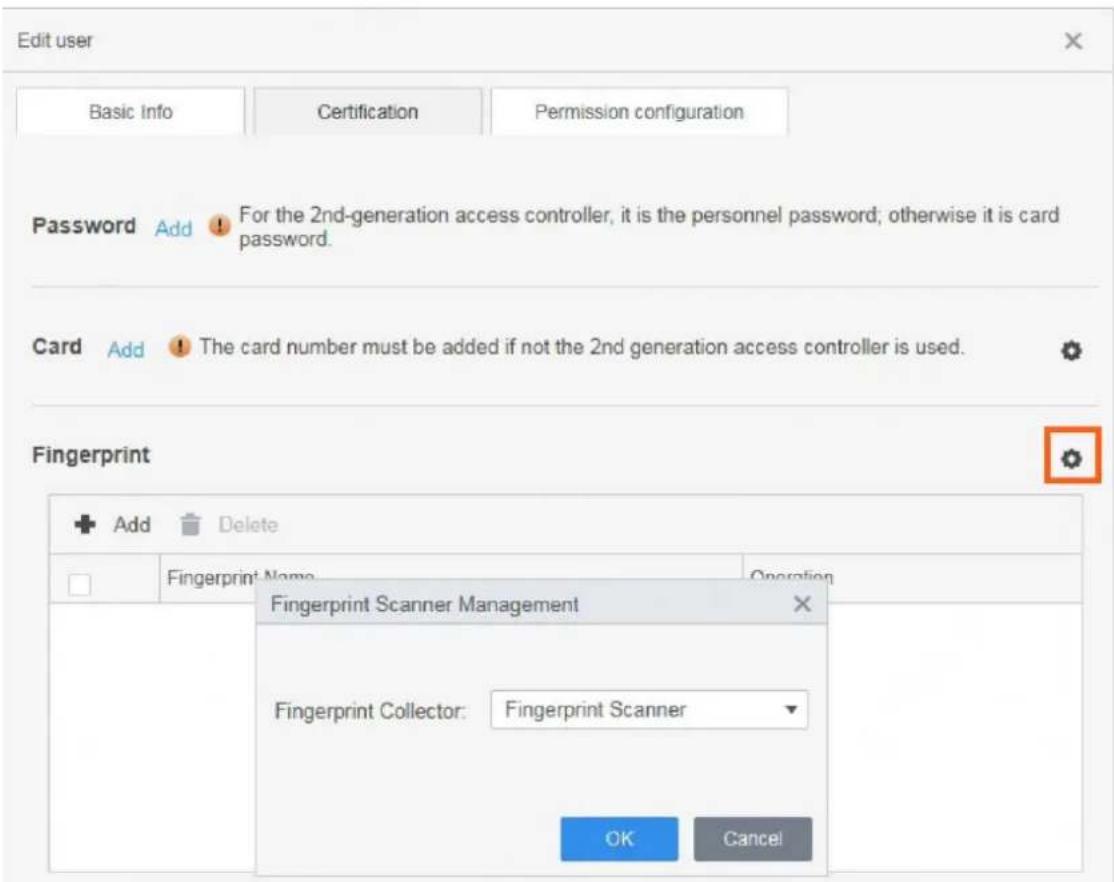
Task: Click the Fingerprint Name column header
Action: (451, 577)
